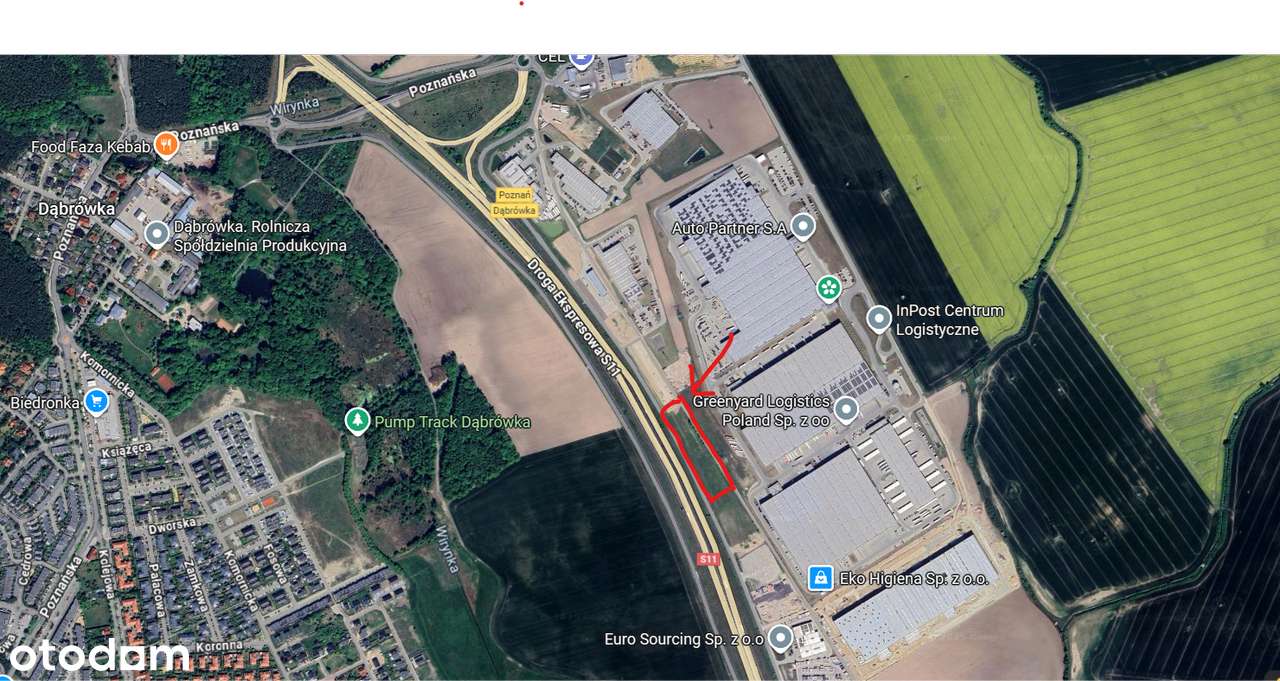Select the Dąbrówka Rolnicza Spółdzielnia Produkcyjna marker
This screenshot has height=681, width=1280.
156,235
